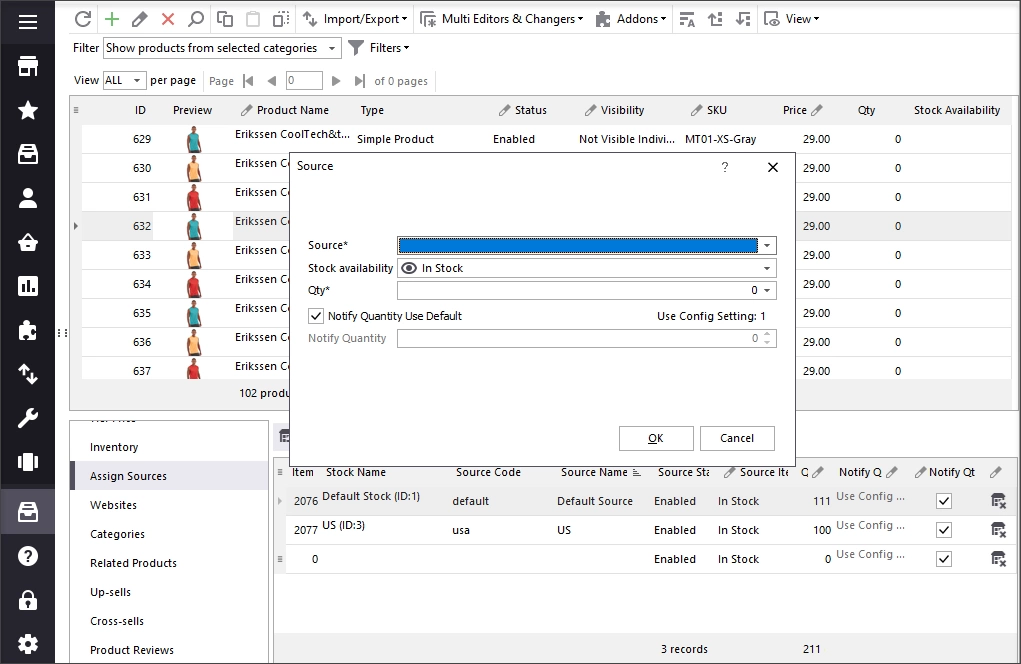Screen dimensions: 1021x664
Task: Open the lock icon in sidebar
Action: click(x=27, y=600)
